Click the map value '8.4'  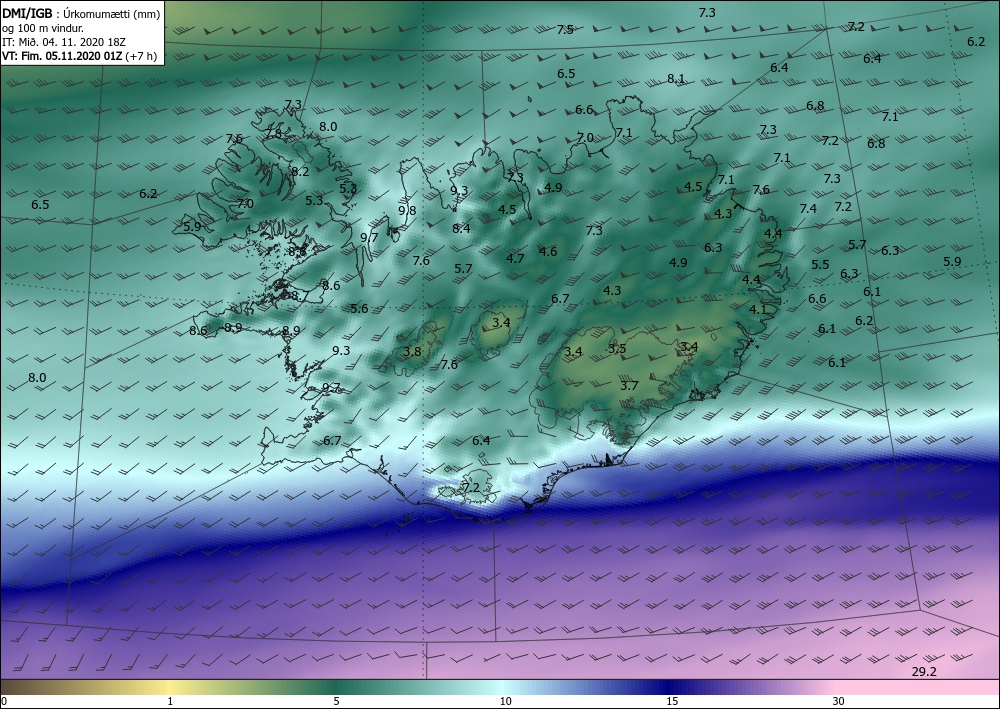click(462, 228)
